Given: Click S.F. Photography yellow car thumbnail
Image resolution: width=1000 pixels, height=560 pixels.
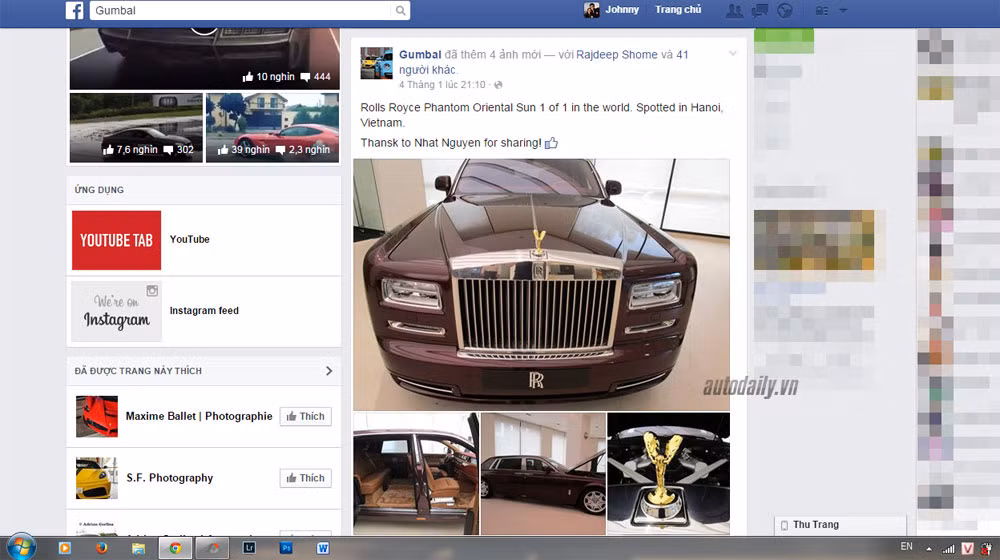Looking at the screenshot, I should click(97, 478).
